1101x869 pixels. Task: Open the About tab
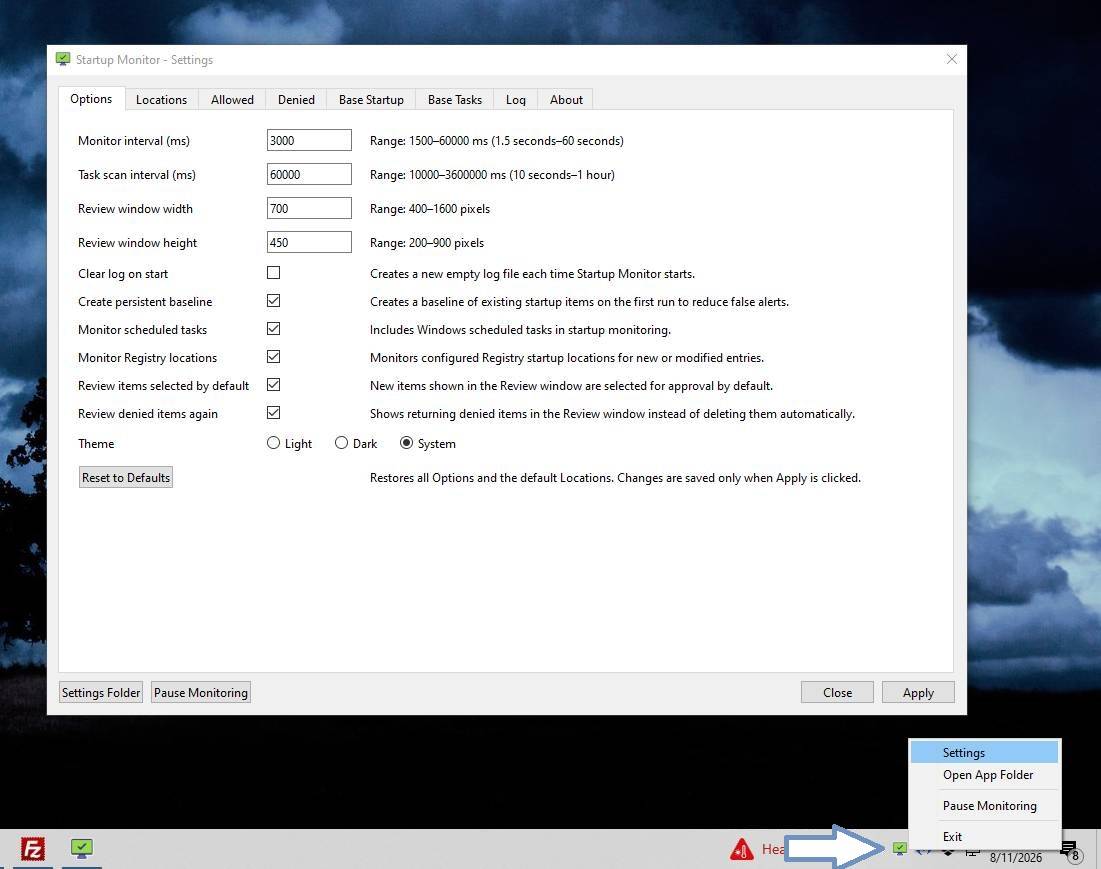point(566,100)
